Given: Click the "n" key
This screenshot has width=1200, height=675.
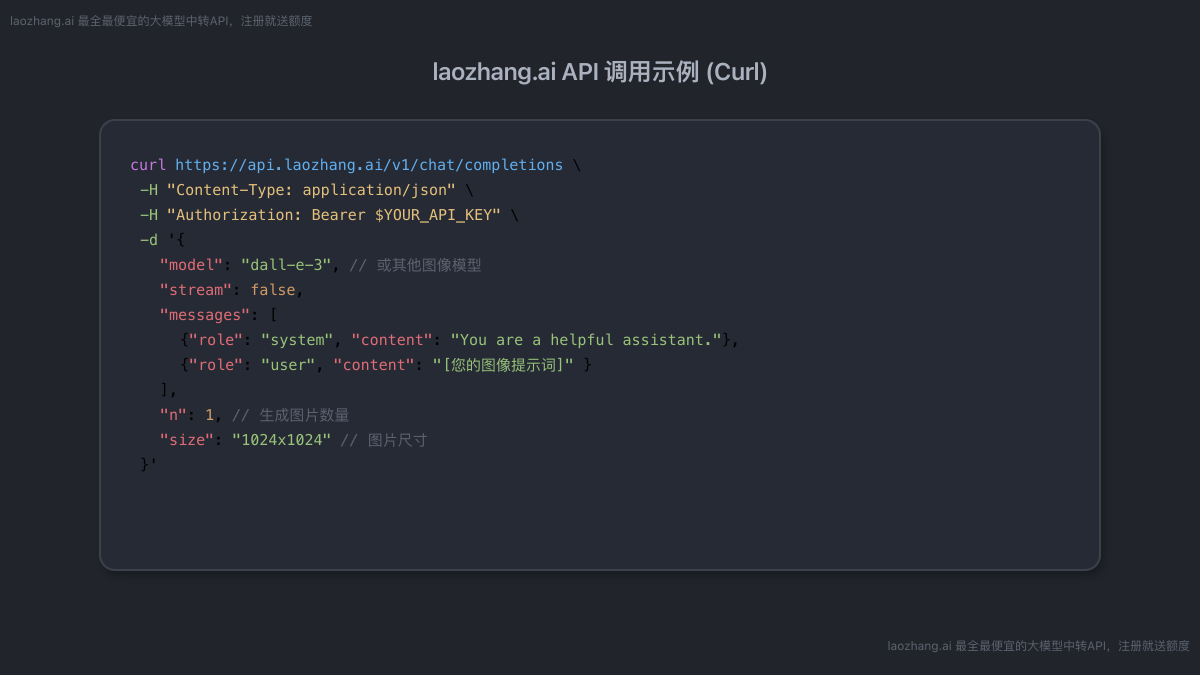Looking at the screenshot, I should (173, 415).
